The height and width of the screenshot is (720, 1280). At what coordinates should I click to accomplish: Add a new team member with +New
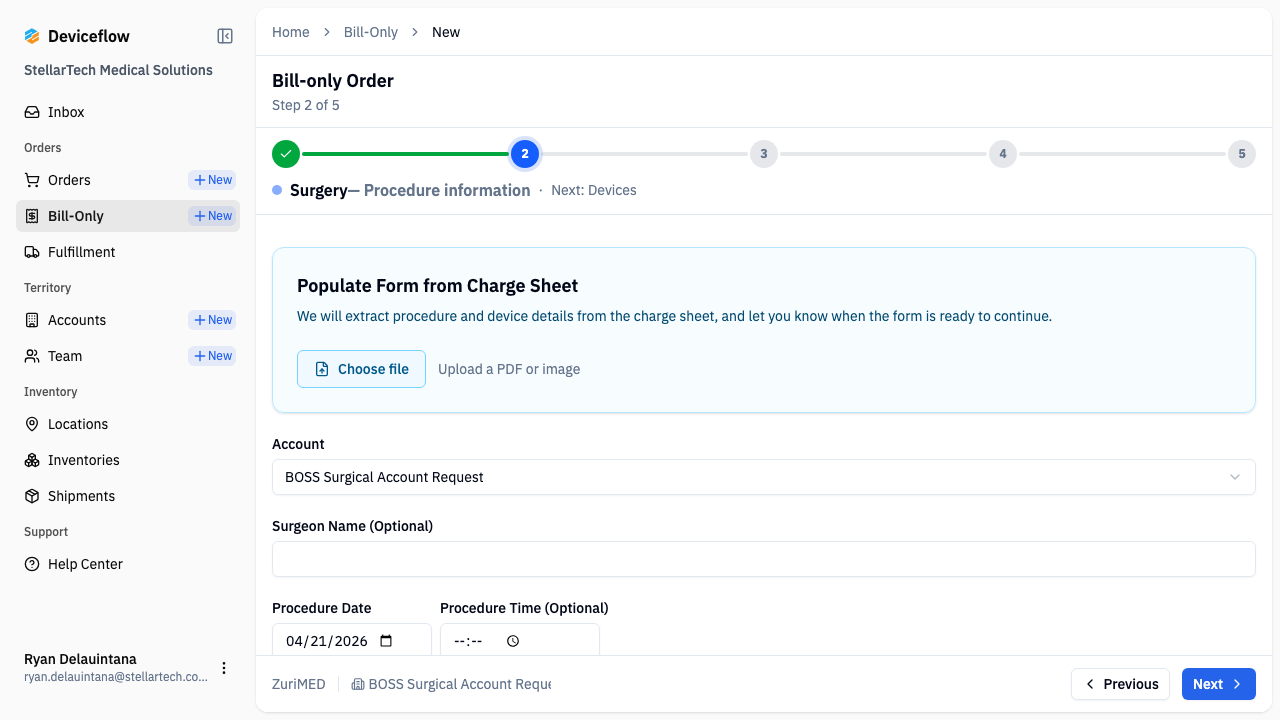[212, 356]
